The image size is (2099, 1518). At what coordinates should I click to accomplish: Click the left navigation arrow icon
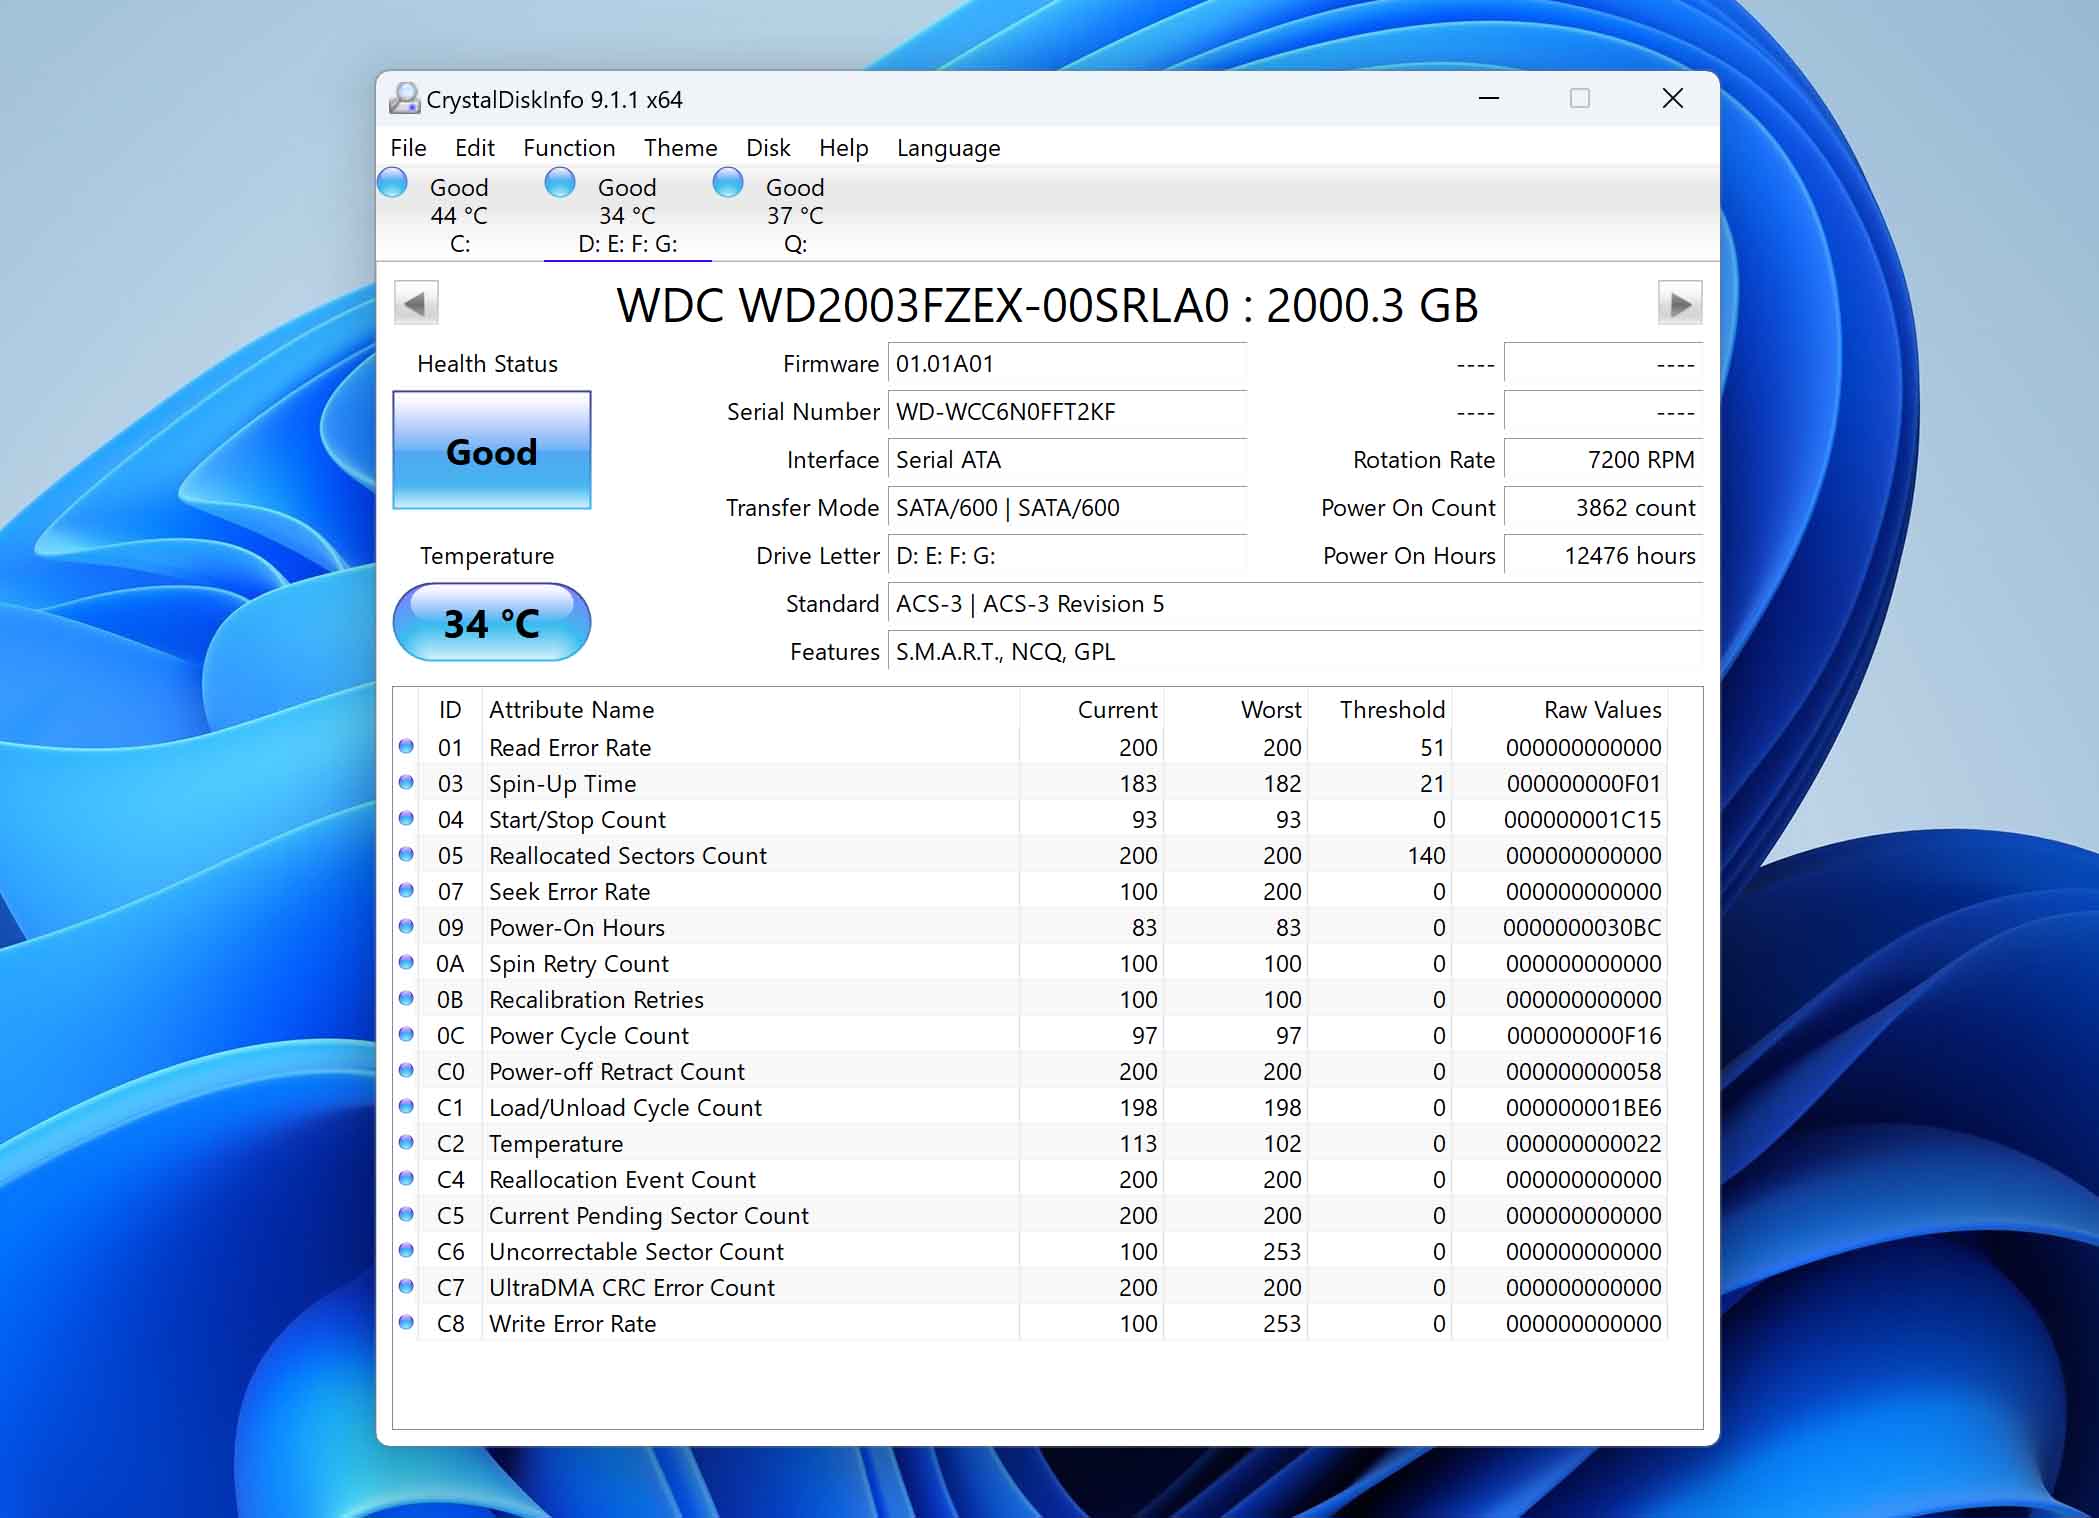pyautogui.click(x=414, y=303)
